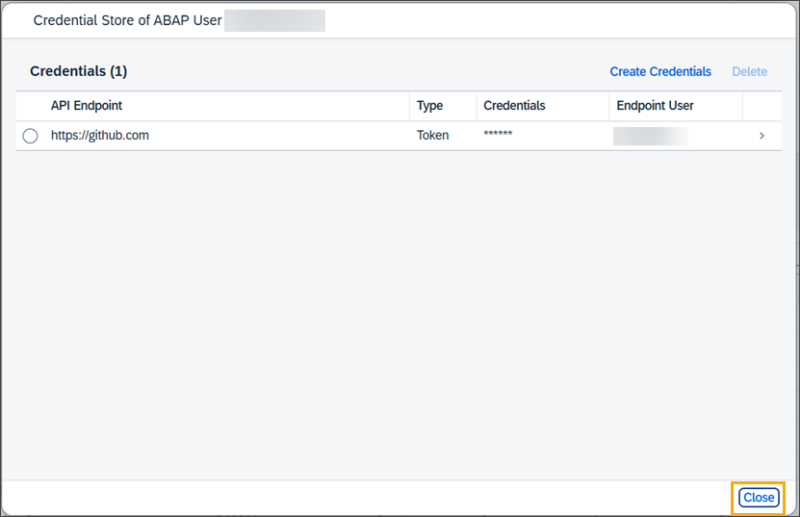This screenshot has width=800, height=517.
Task: Select the https://github.com endpoint cell
Action: 100,136
